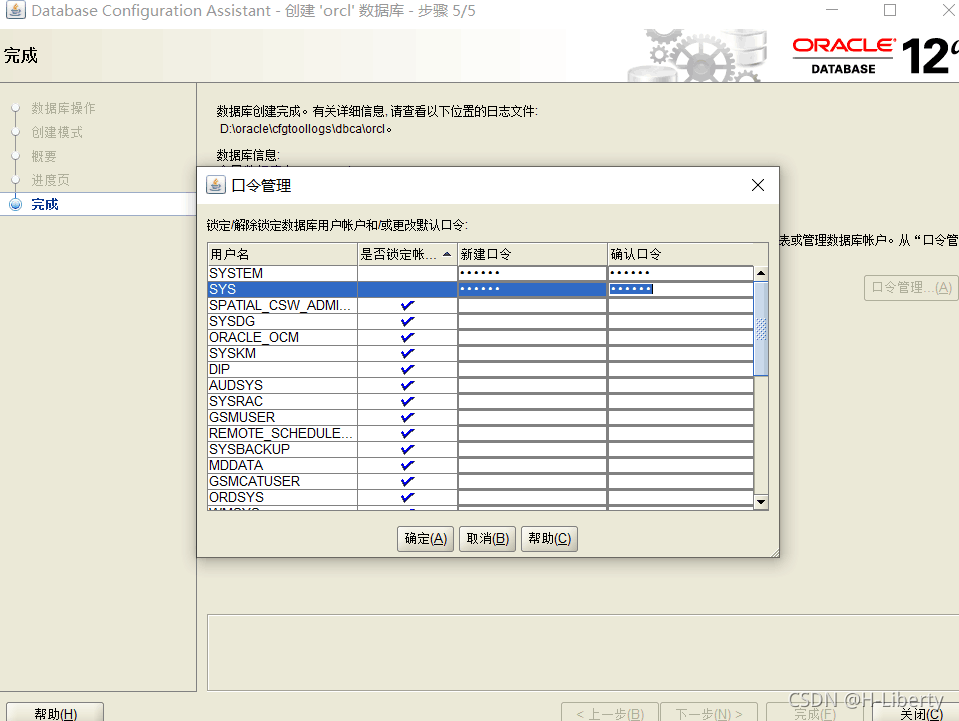
Task: Select the MDDATA user name
Action: (235, 465)
